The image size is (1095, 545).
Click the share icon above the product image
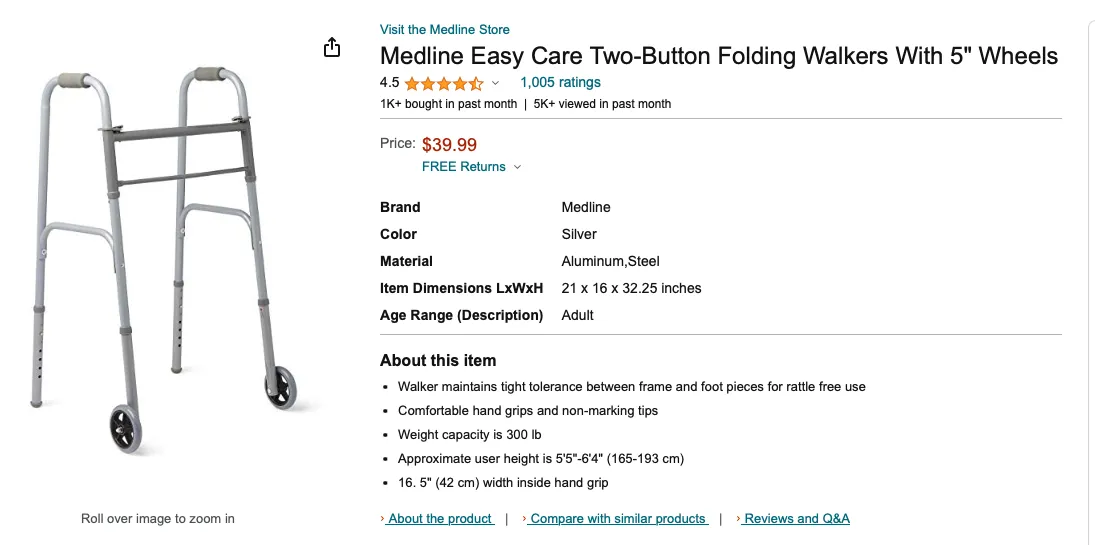[x=333, y=48]
